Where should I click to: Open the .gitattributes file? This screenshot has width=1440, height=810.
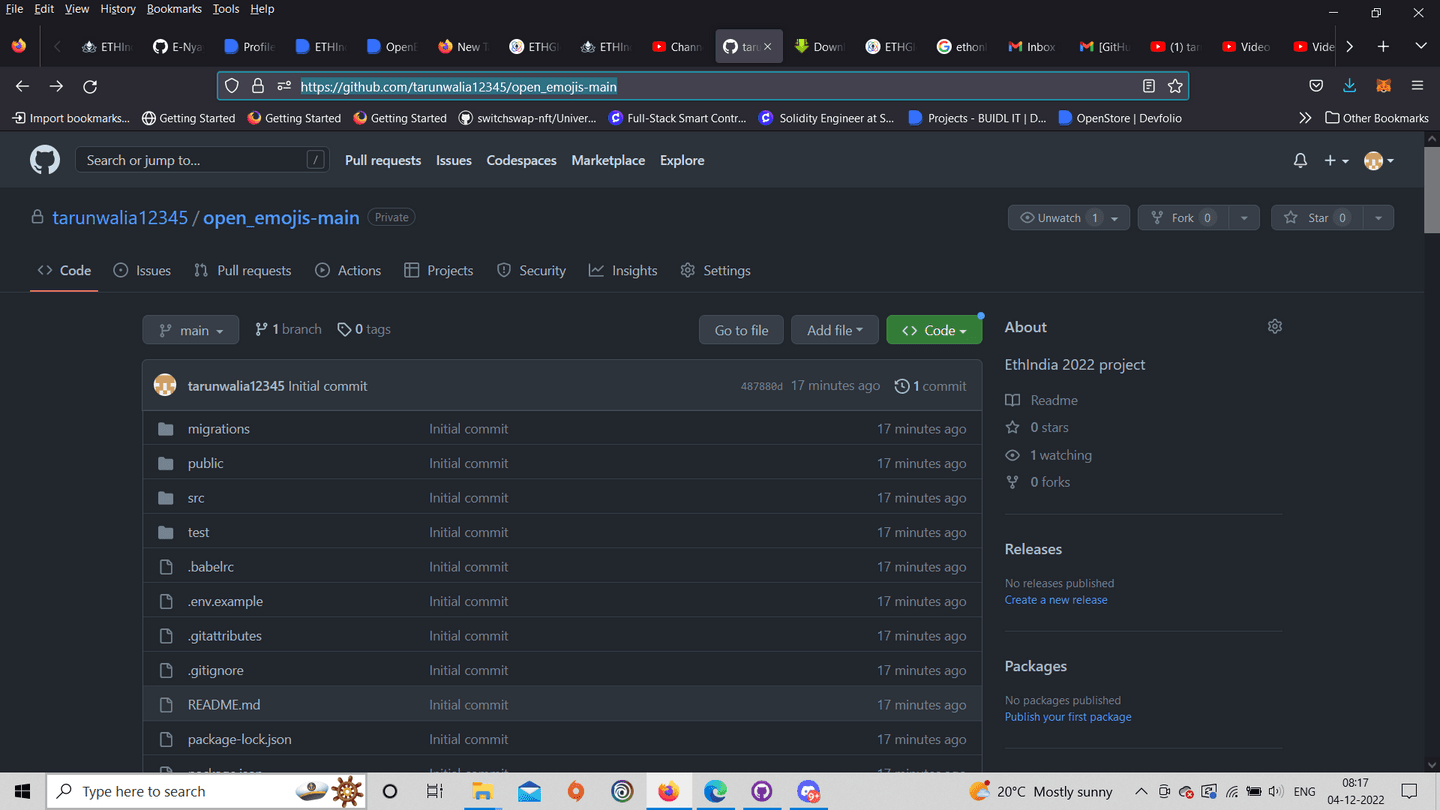point(225,636)
